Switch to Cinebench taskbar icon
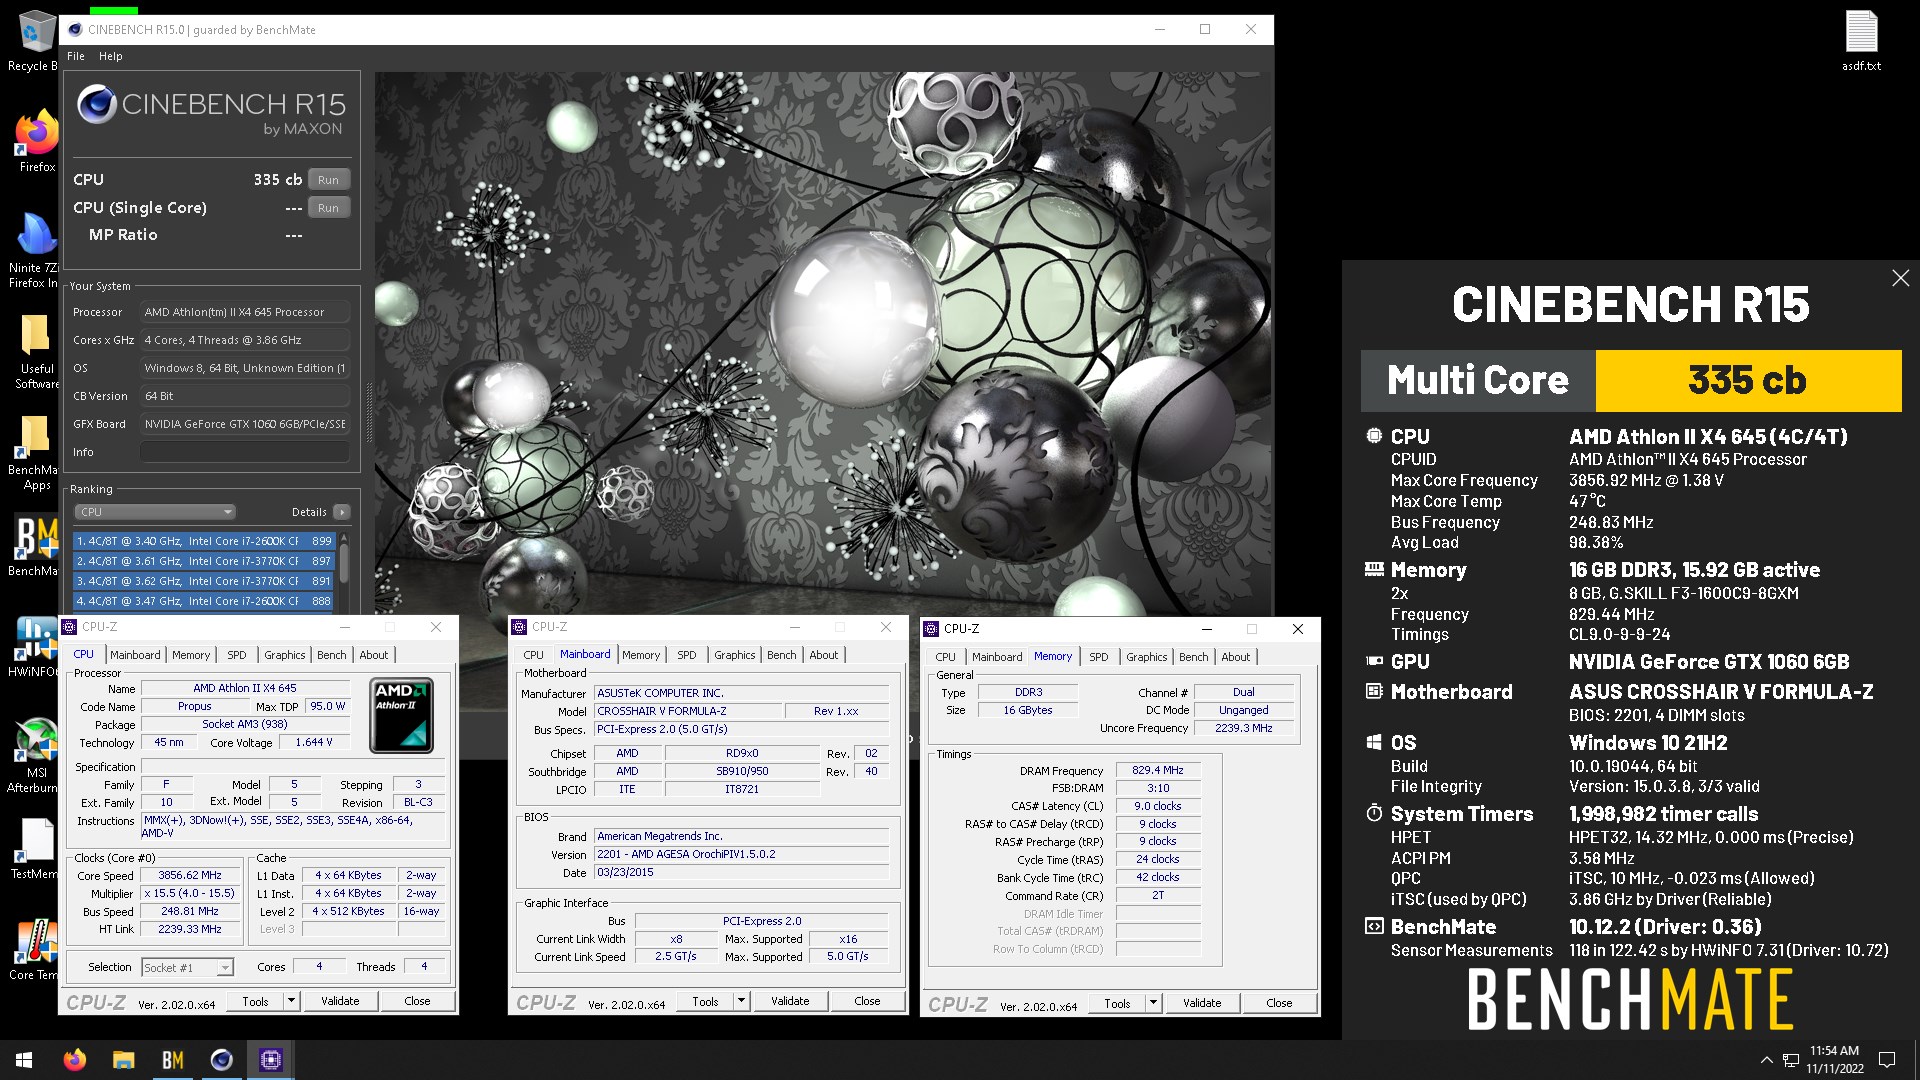Image resolution: width=1920 pixels, height=1080 pixels. point(222,1060)
